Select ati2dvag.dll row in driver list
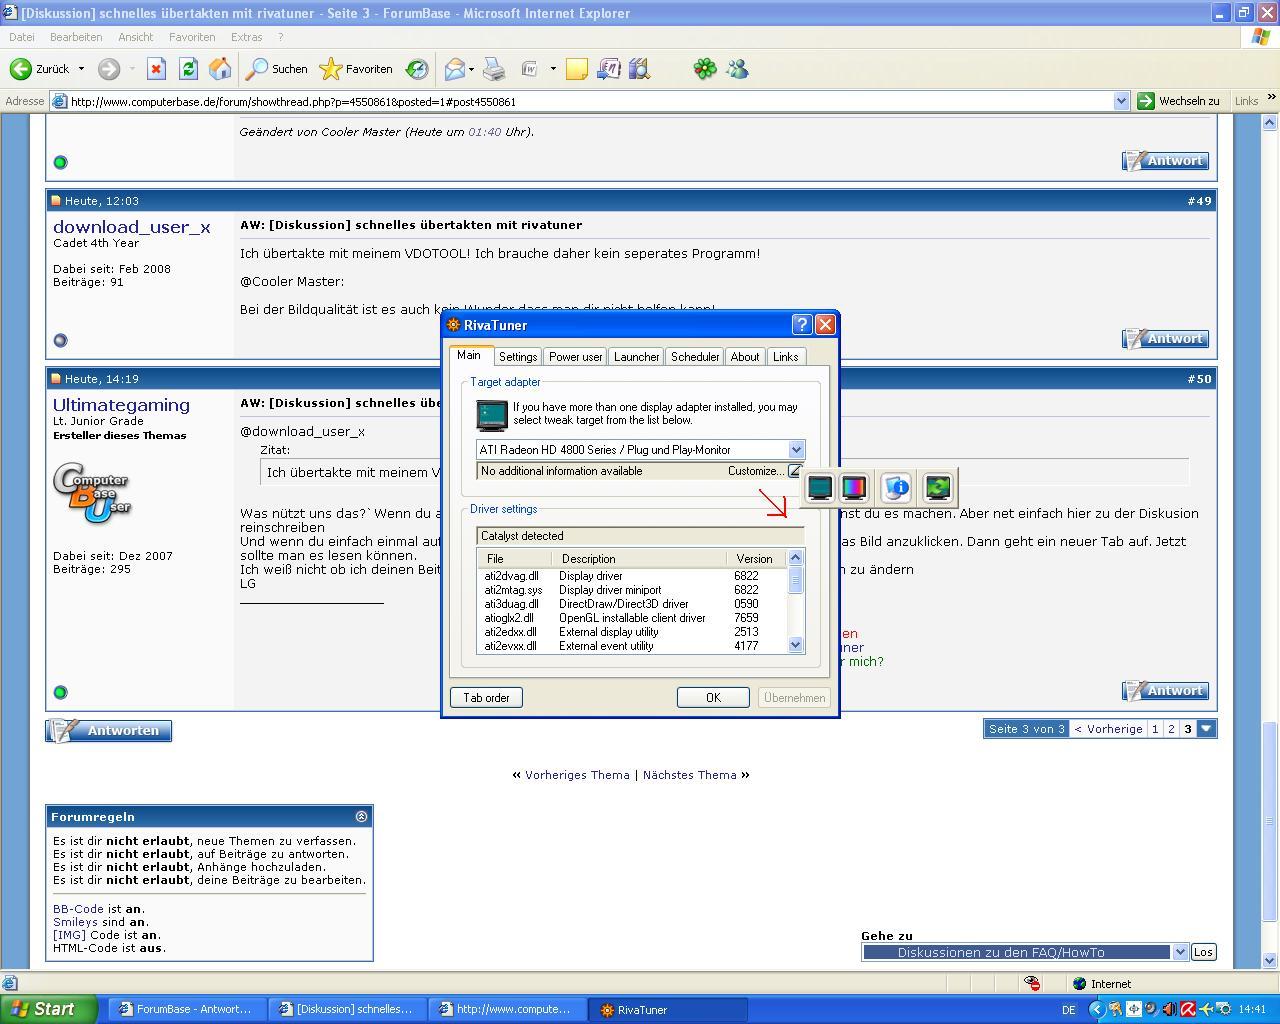The width and height of the screenshot is (1280, 1024). coord(633,576)
